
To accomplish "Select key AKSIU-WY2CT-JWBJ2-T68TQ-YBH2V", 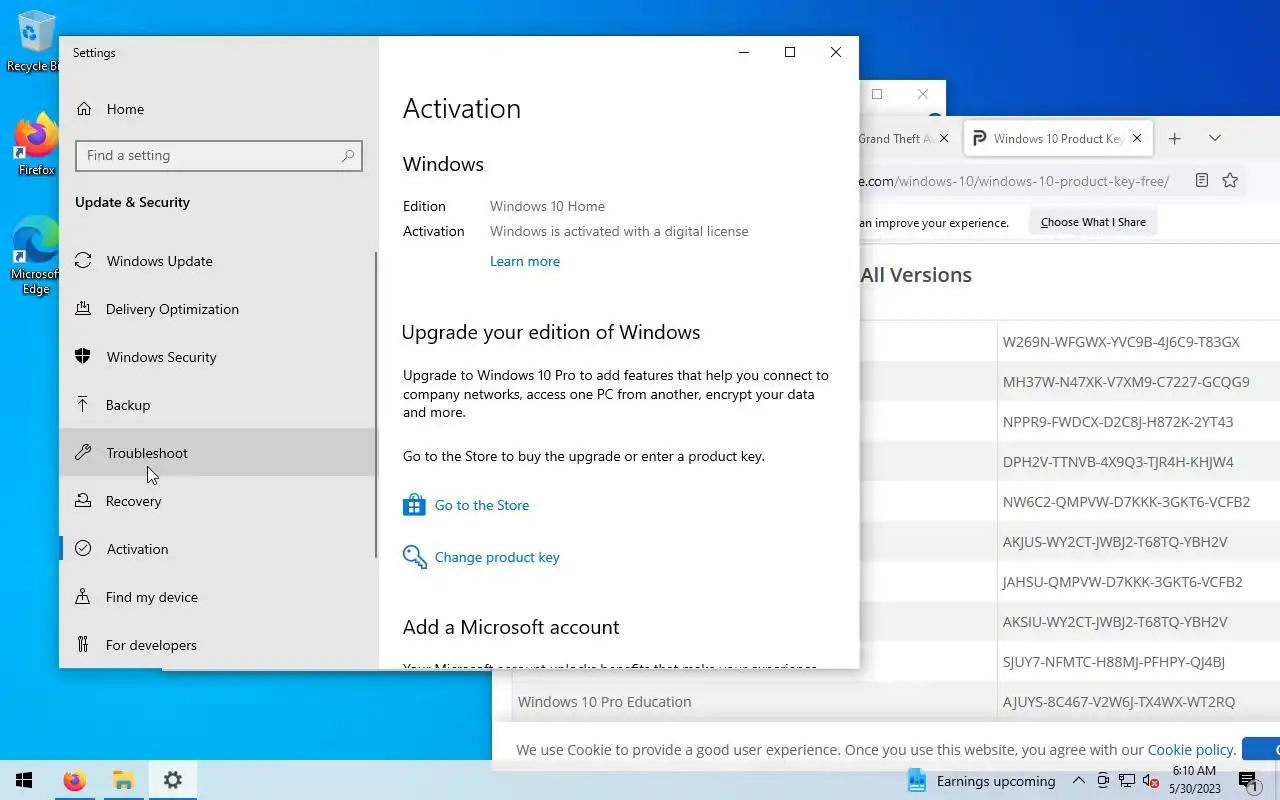I will point(1115,622).
